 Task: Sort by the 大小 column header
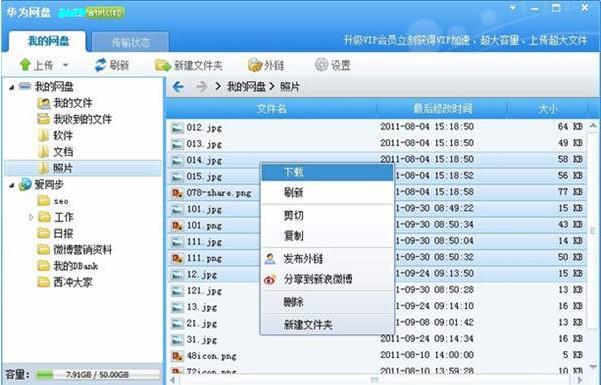pyautogui.click(x=547, y=109)
